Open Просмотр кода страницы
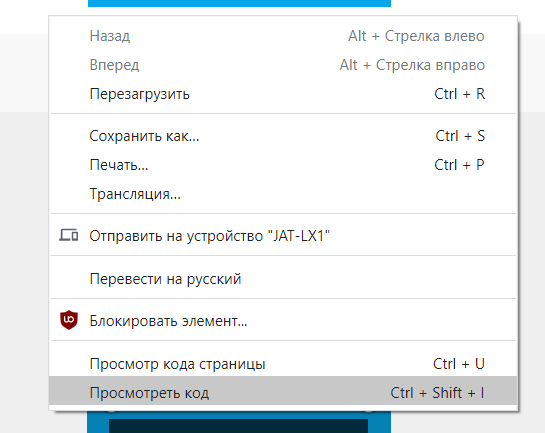 coord(283,364)
